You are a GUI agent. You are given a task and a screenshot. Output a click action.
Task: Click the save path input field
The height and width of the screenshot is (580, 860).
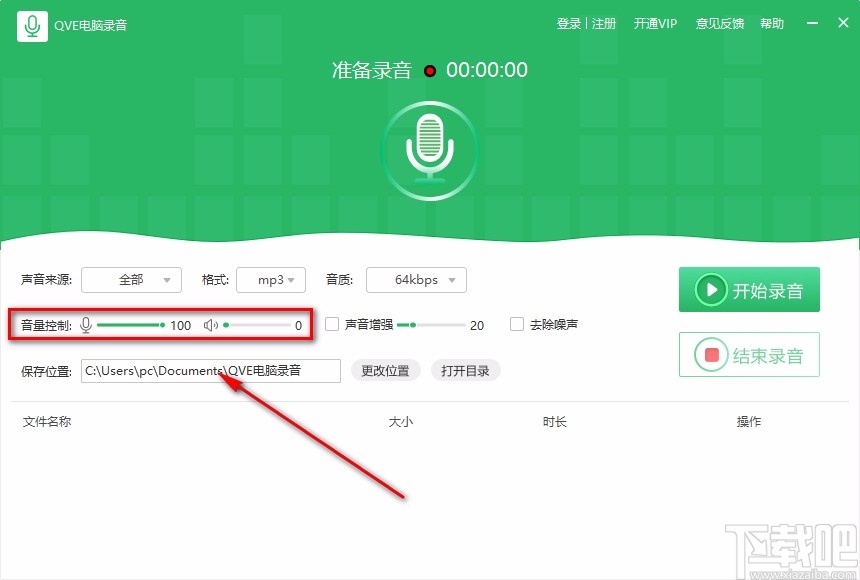210,370
